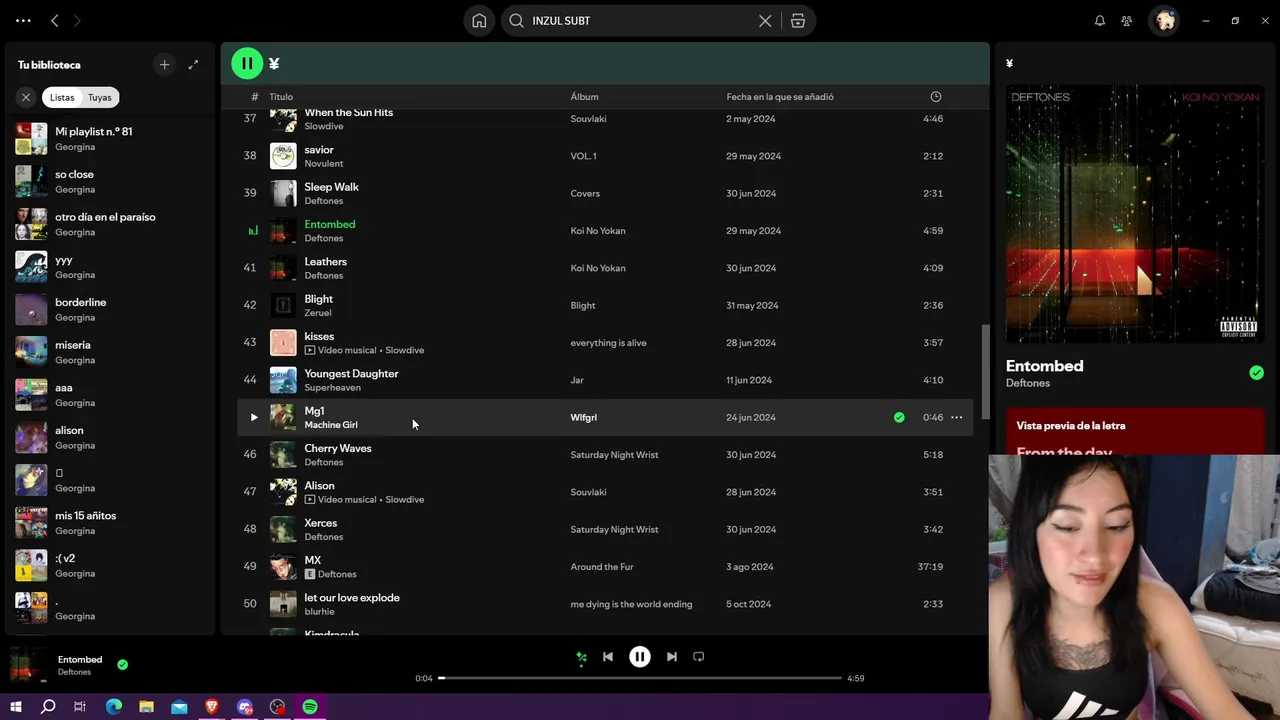Open notifications bell
The width and height of the screenshot is (1280, 720).
click(x=1100, y=20)
